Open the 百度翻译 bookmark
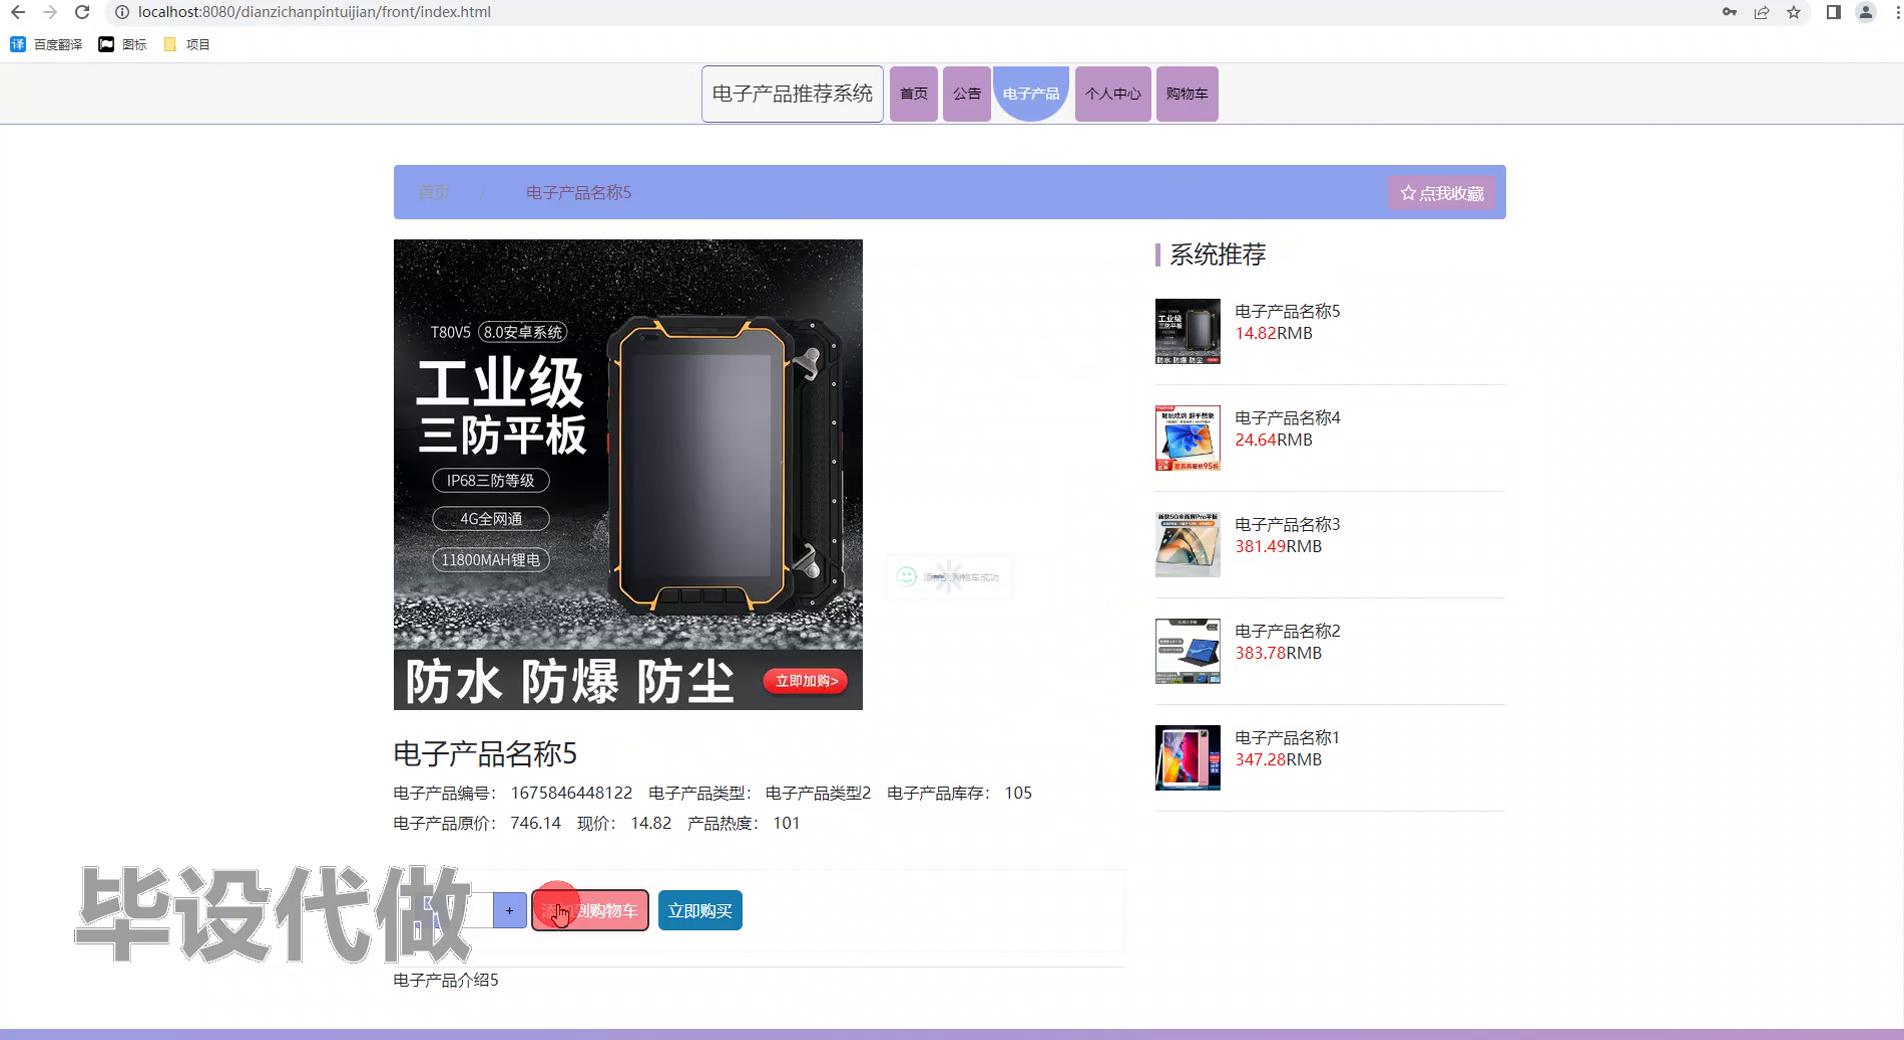The image size is (1904, 1040). coord(46,44)
